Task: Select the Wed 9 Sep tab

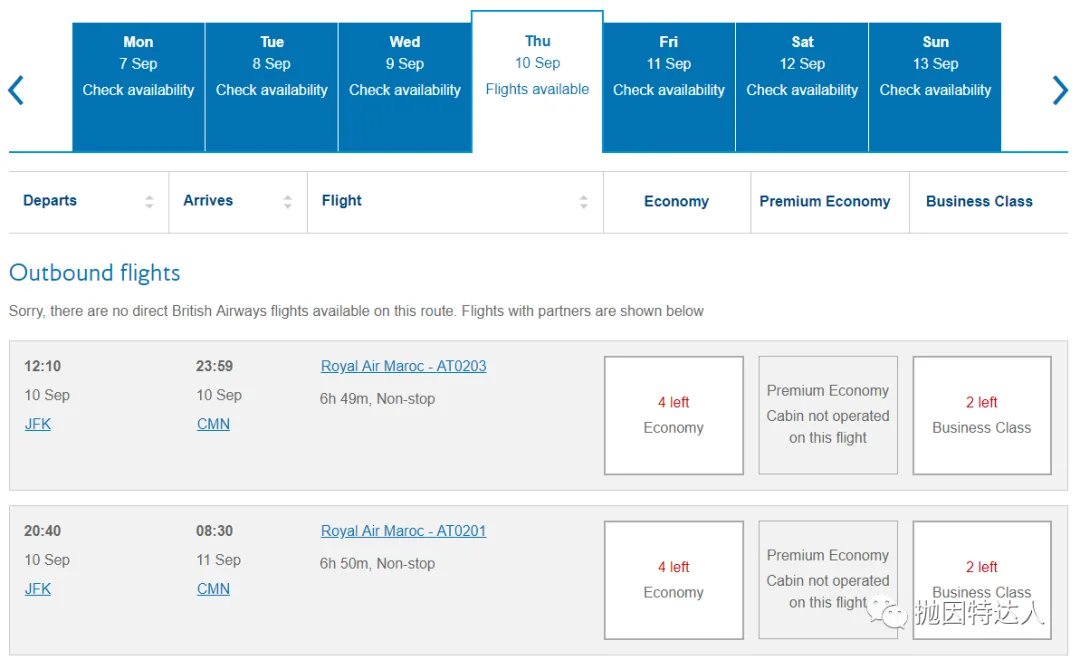Action: (x=405, y=87)
